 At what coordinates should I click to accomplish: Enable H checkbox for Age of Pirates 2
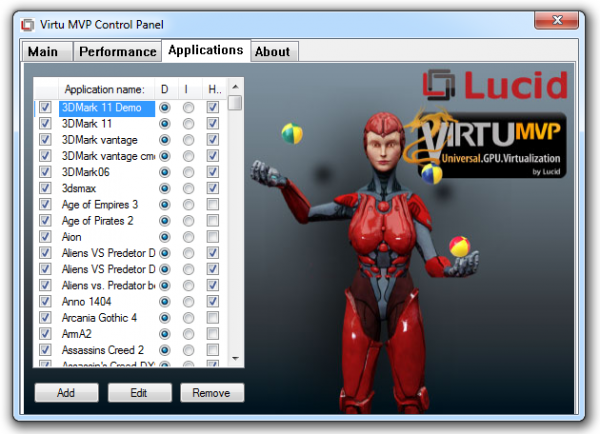pos(213,220)
